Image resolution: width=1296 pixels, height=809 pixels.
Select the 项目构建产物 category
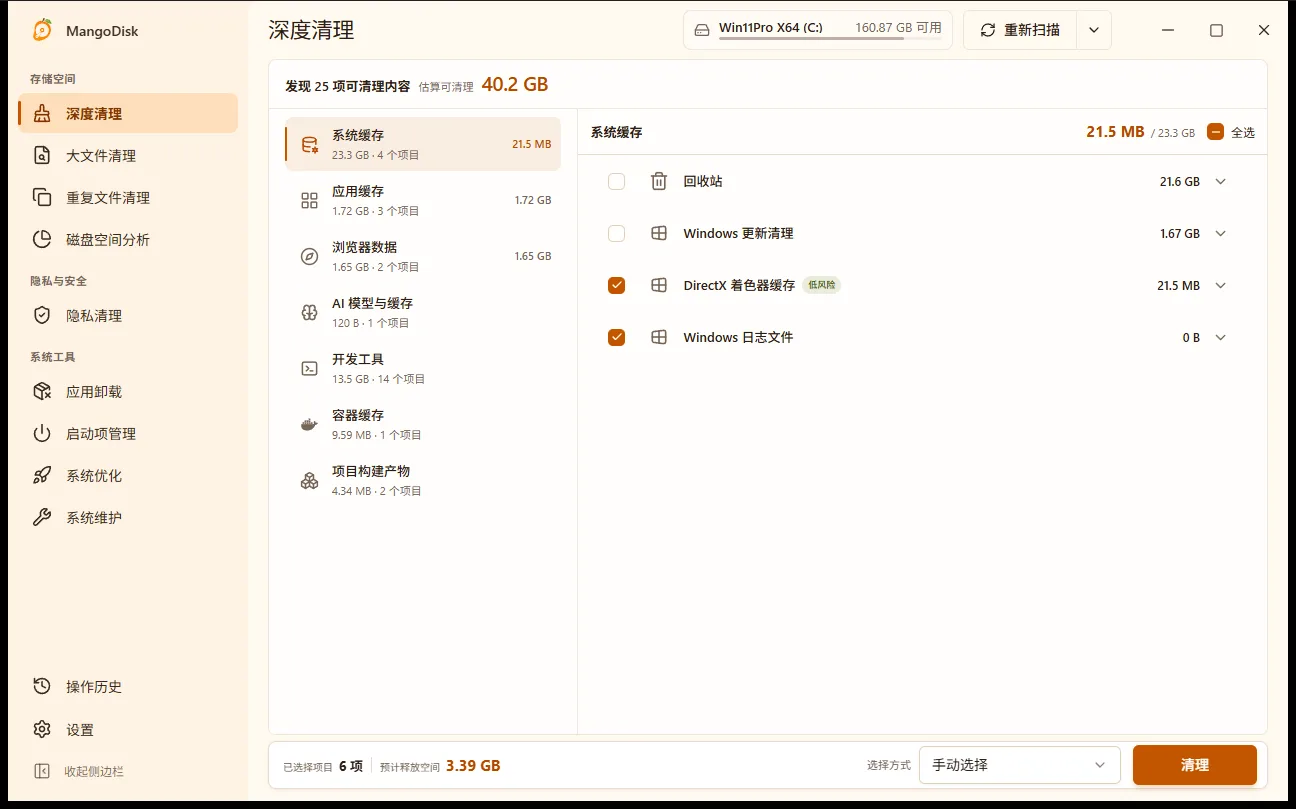[x=423, y=481]
